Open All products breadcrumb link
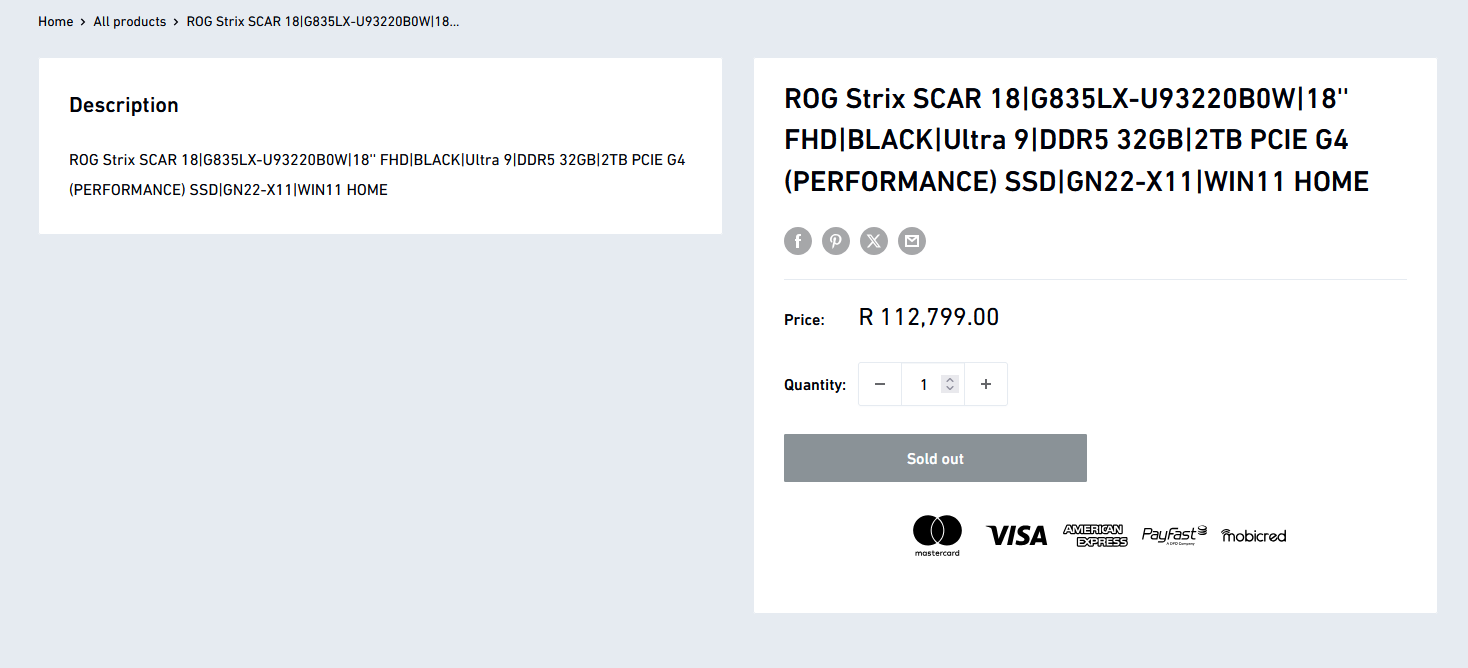Image resolution: width=1468 pixels, height=668 pixels. pos(130,21)
